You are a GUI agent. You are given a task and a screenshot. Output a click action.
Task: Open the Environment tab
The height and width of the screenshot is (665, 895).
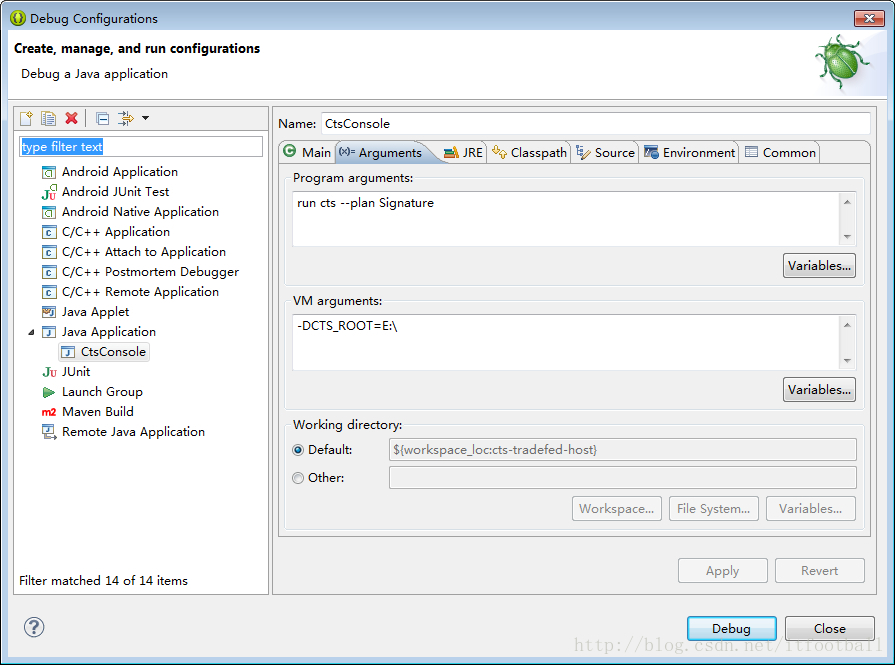point(689,153)
